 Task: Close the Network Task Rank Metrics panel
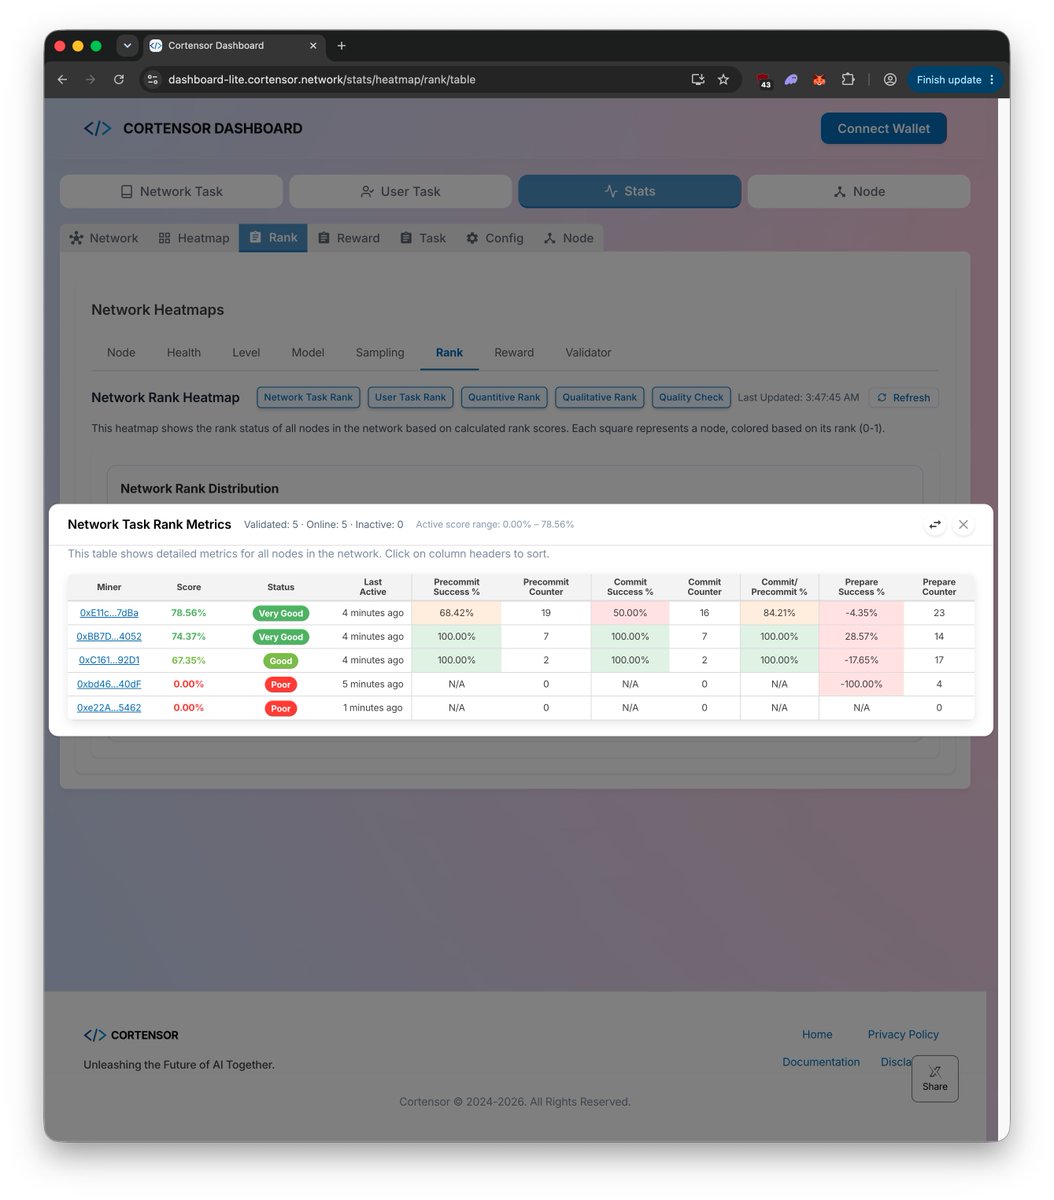[x=963, y=524]
